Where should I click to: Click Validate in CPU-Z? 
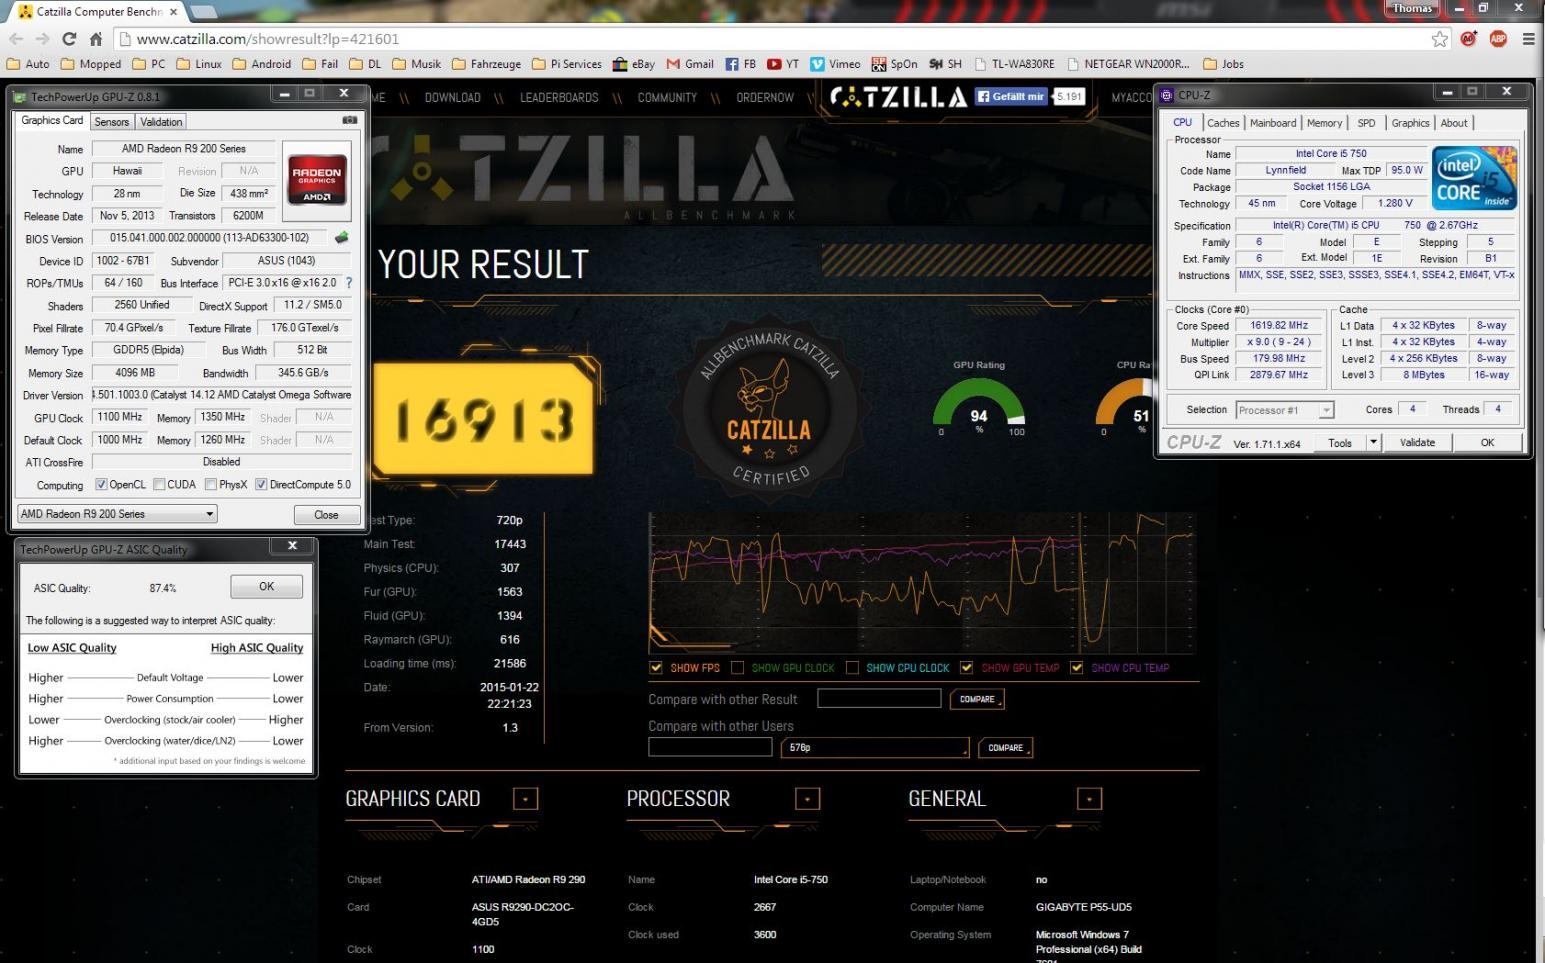pyautogui.click(x=1417, y=442)
